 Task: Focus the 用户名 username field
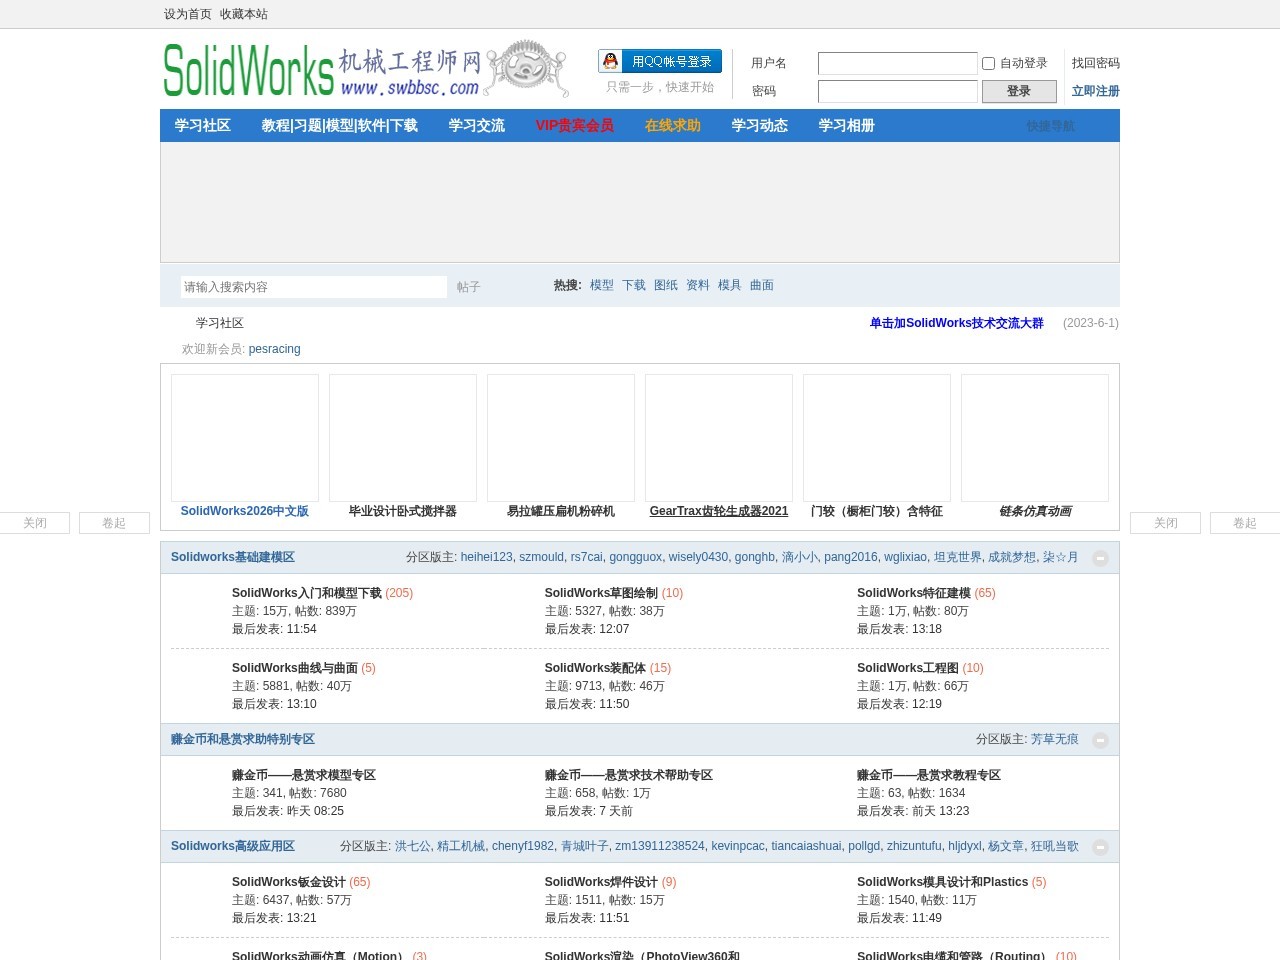(897, 63)
